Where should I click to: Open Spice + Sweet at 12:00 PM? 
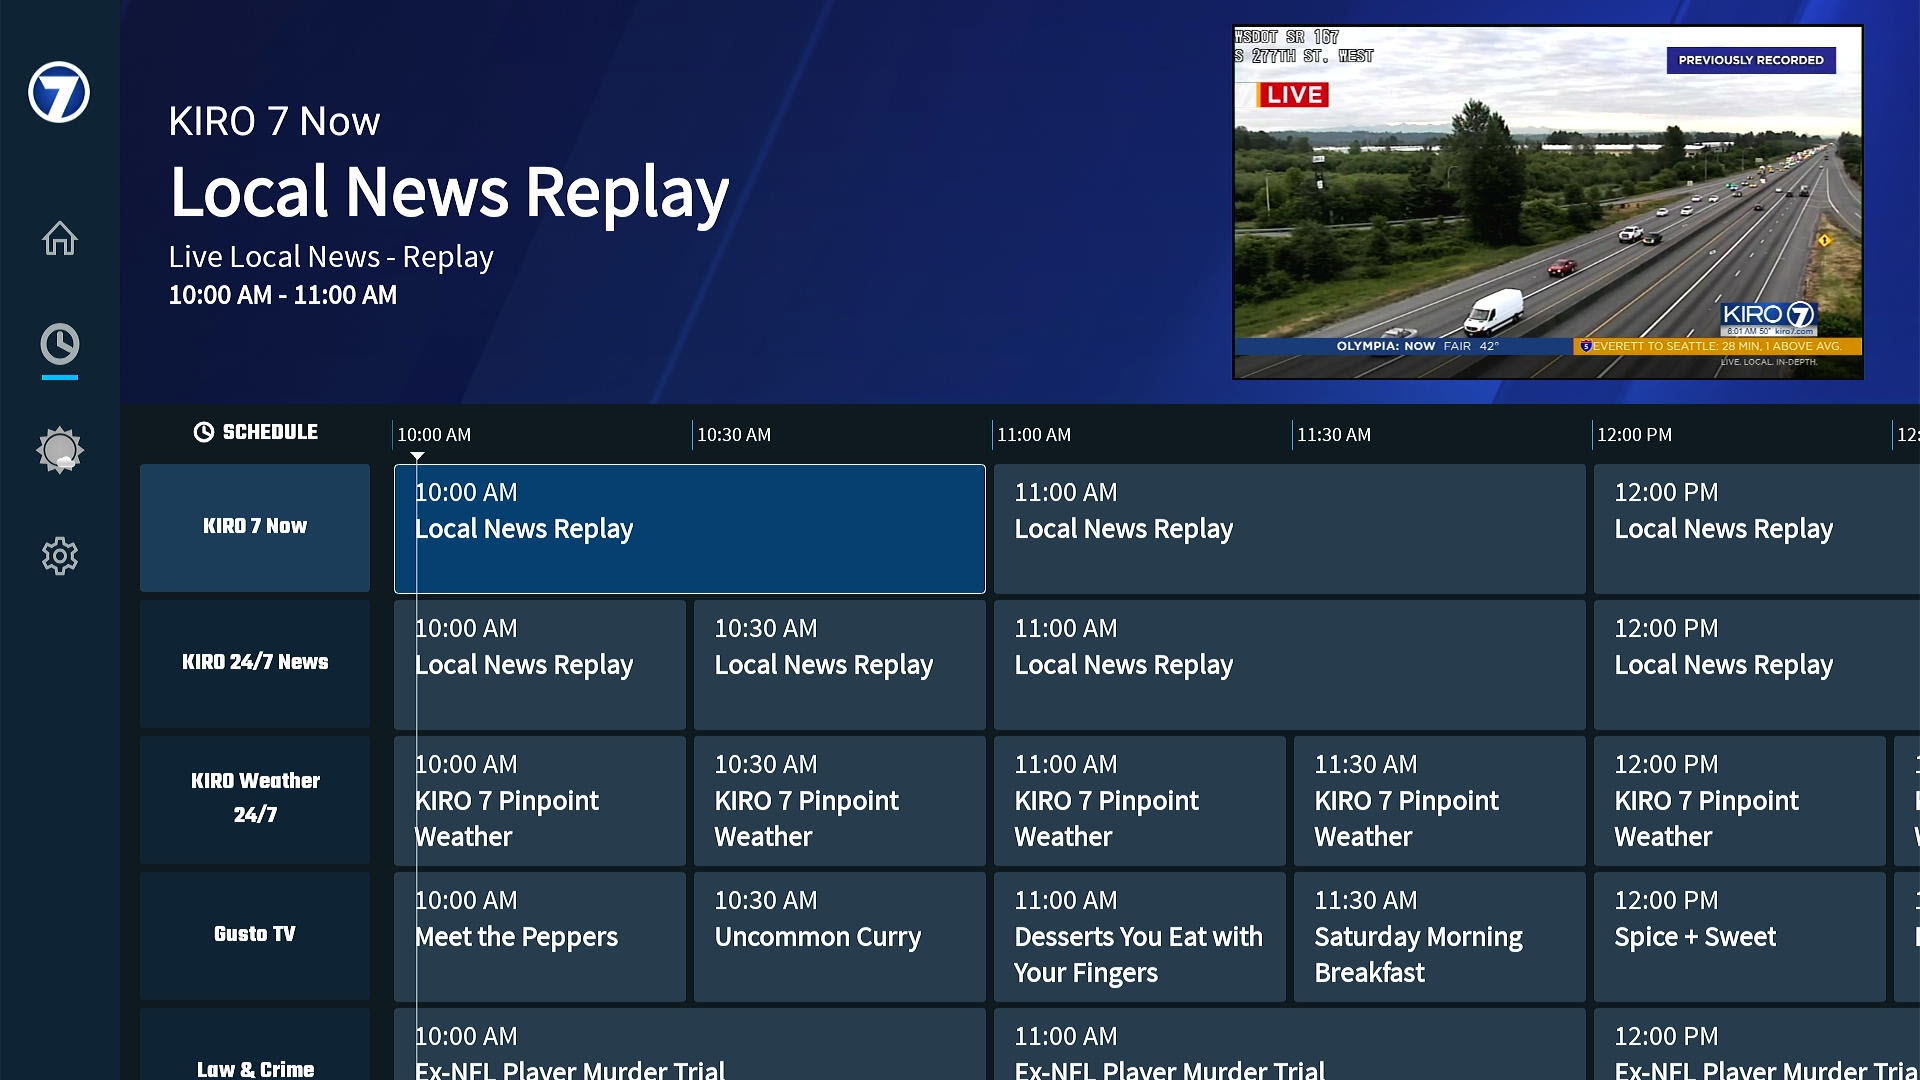(x=1739, y=936)
